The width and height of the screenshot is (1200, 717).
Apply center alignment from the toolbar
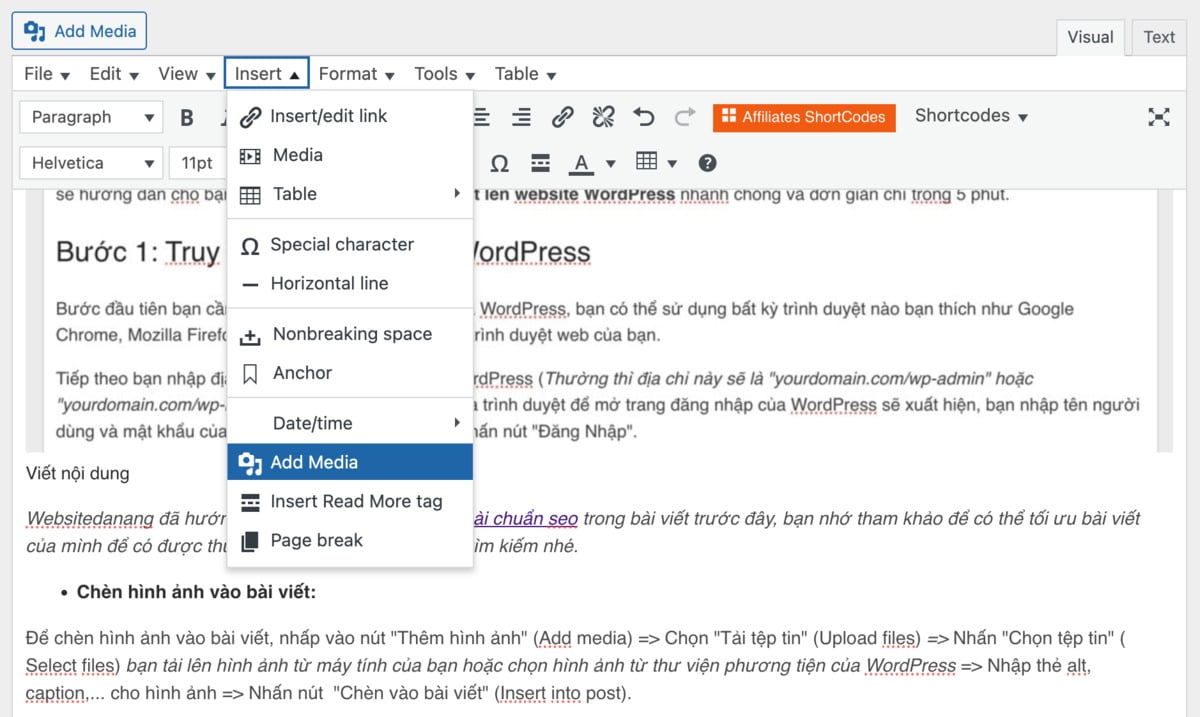[482, 118]
